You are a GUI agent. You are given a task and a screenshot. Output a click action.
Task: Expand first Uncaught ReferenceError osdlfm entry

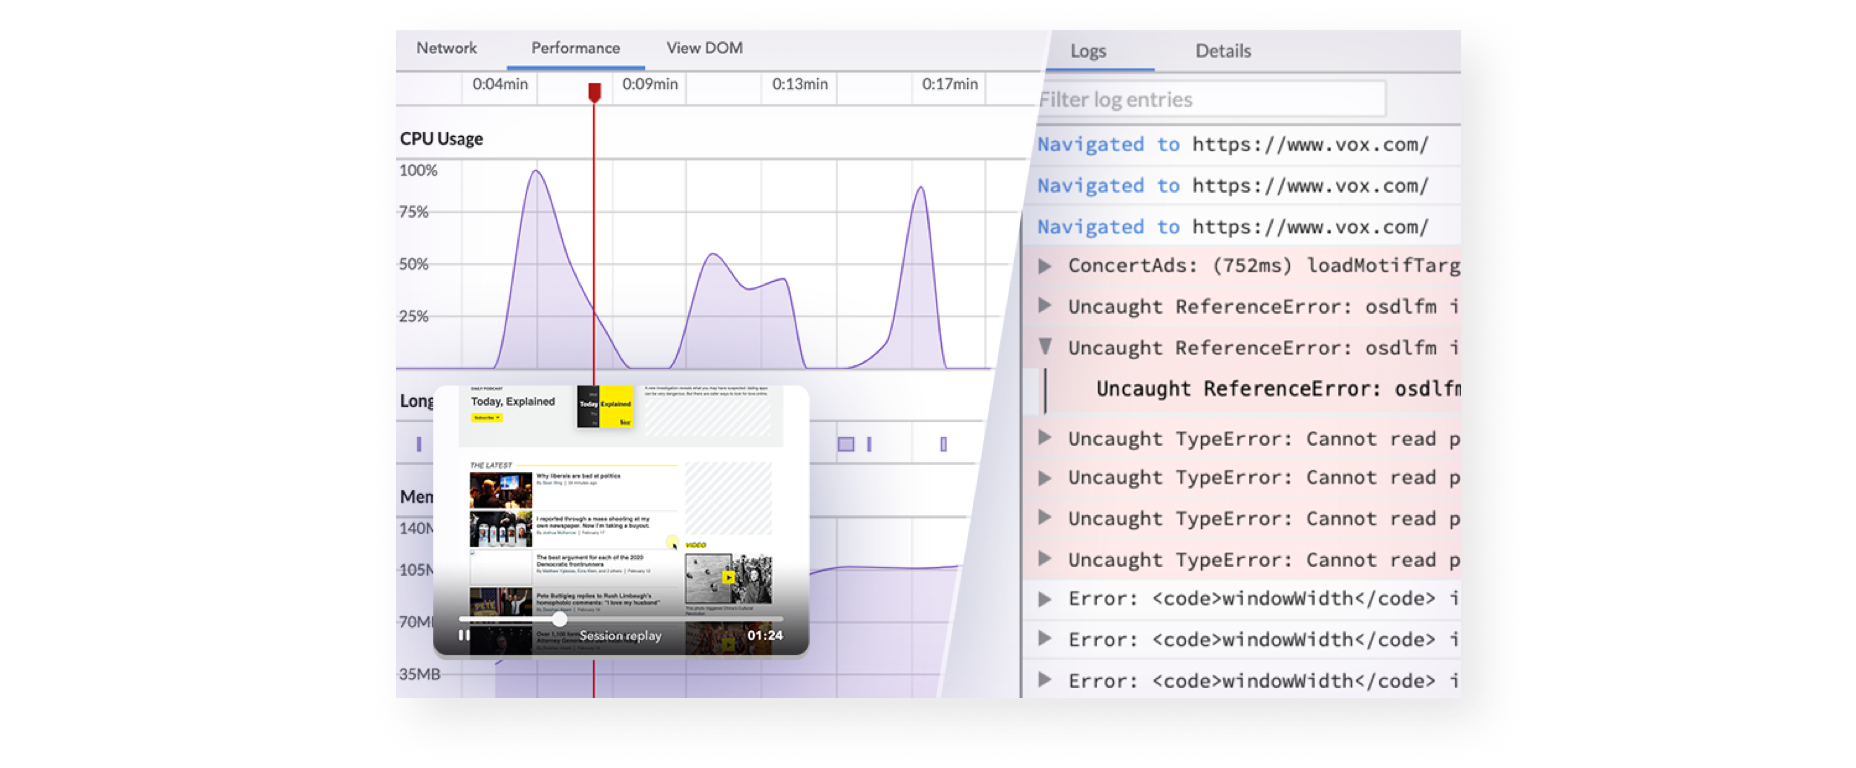[1044, 305]
